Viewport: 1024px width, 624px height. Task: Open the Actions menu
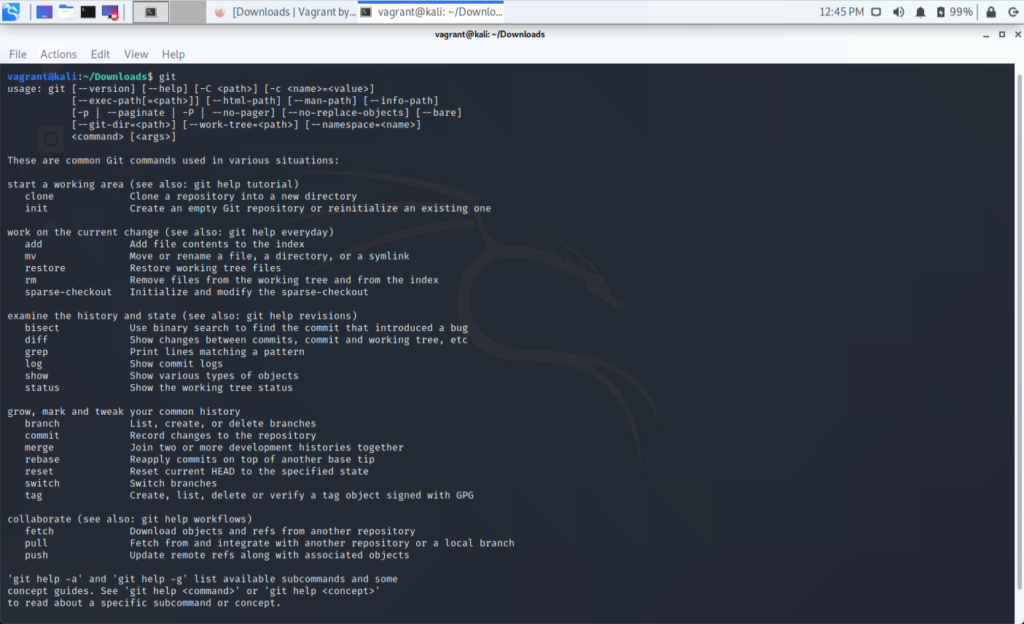coord(58,54)
